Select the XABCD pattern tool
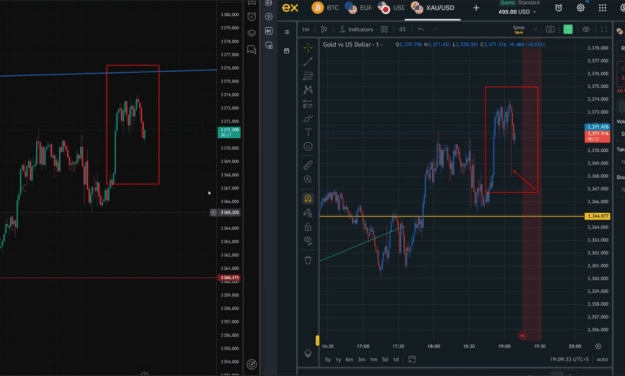Image resolution: width=625 pixels, height=376 pixels. tap(308, 90)
